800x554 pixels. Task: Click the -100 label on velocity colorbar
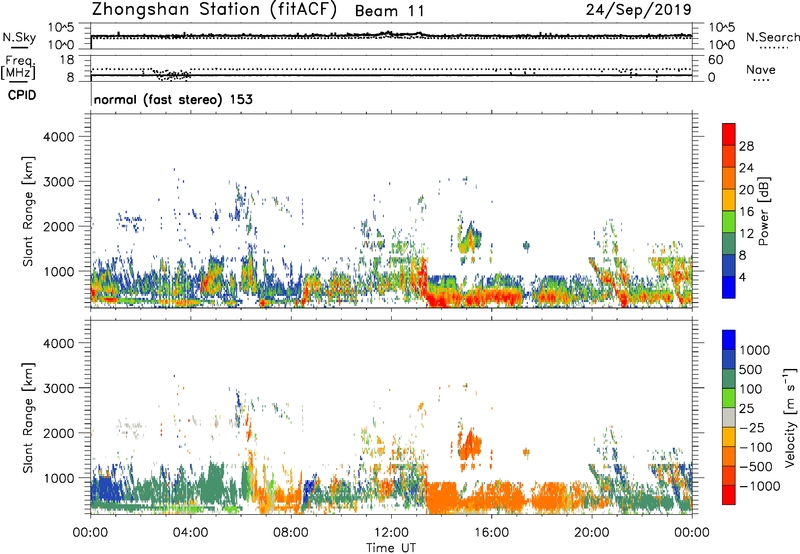(756, 447)
